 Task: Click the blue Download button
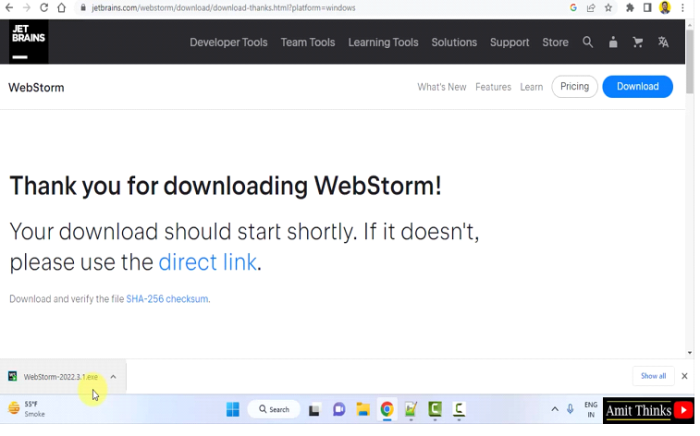[638, 87]
